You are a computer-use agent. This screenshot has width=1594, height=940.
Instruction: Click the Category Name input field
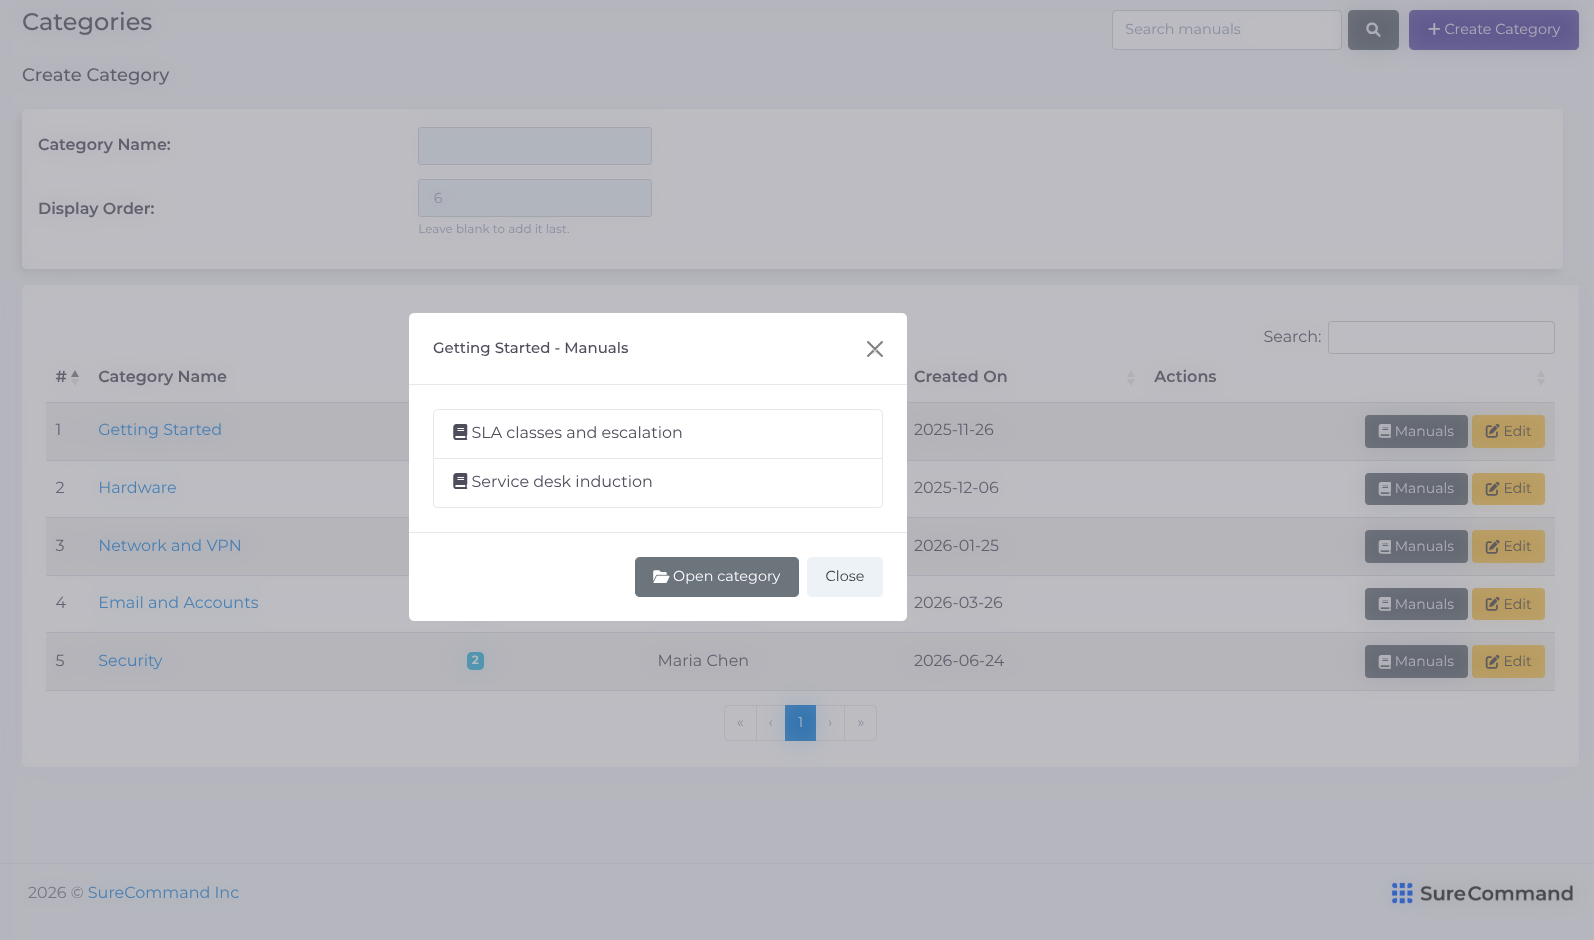point(535,146)
